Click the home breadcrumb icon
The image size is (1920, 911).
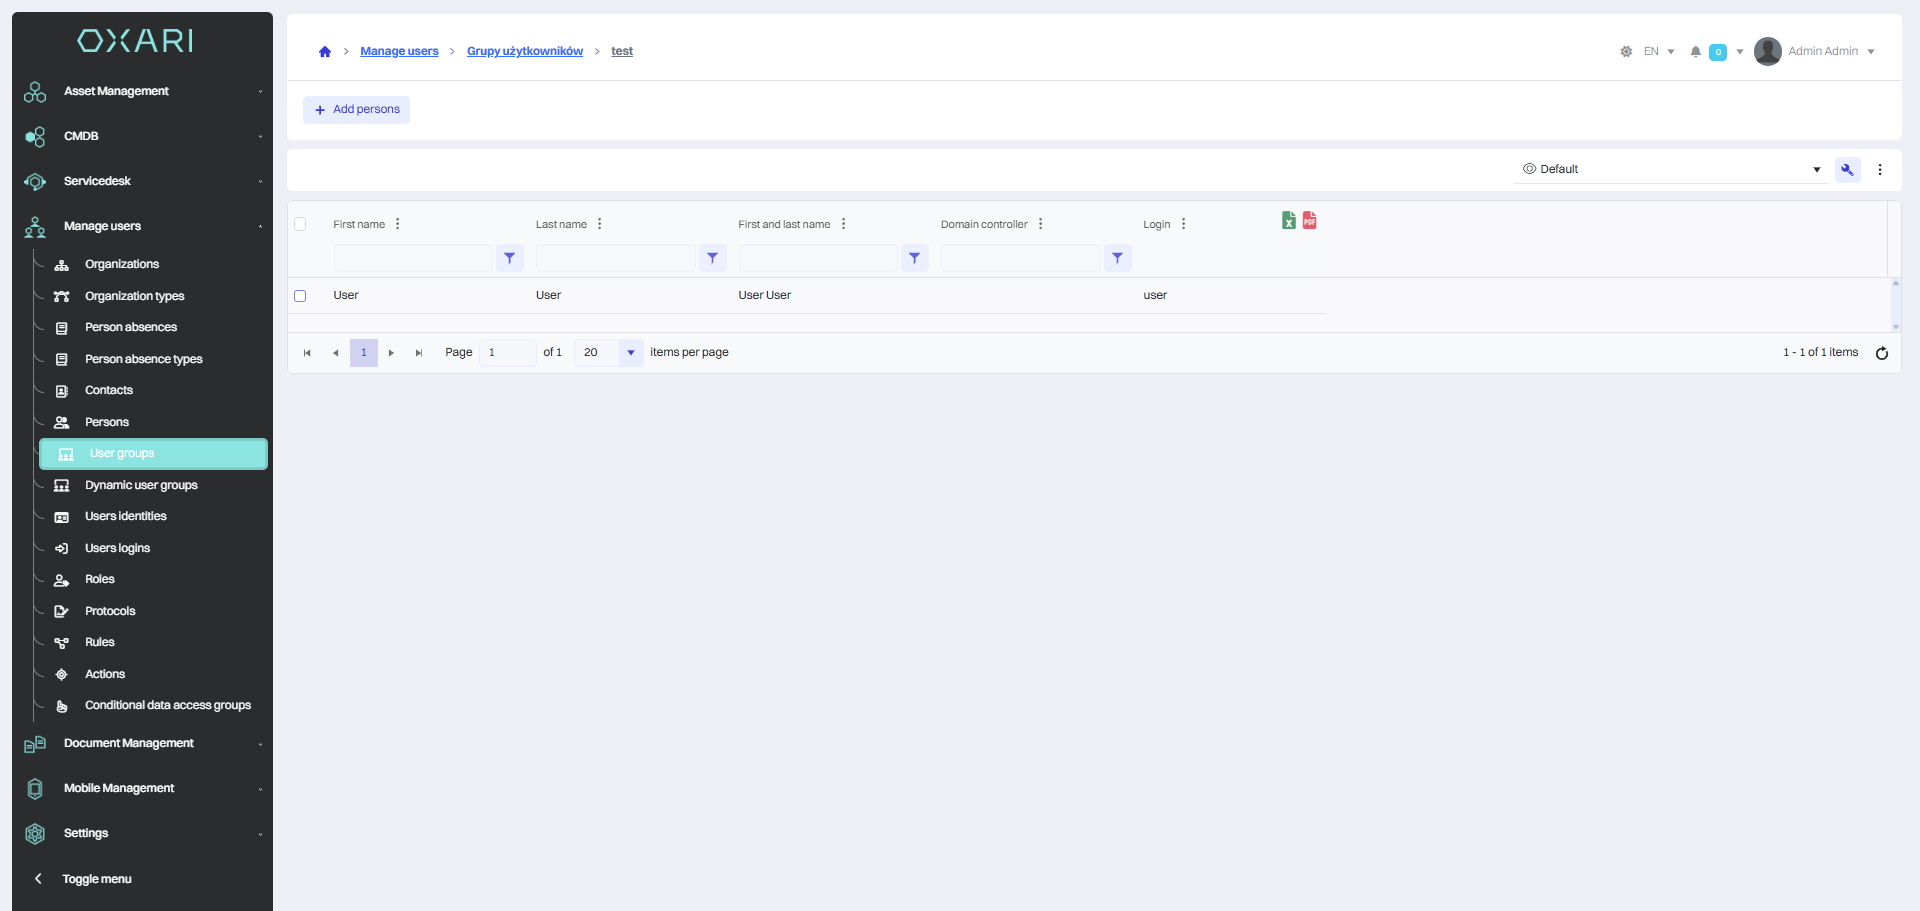coord(325,52)
